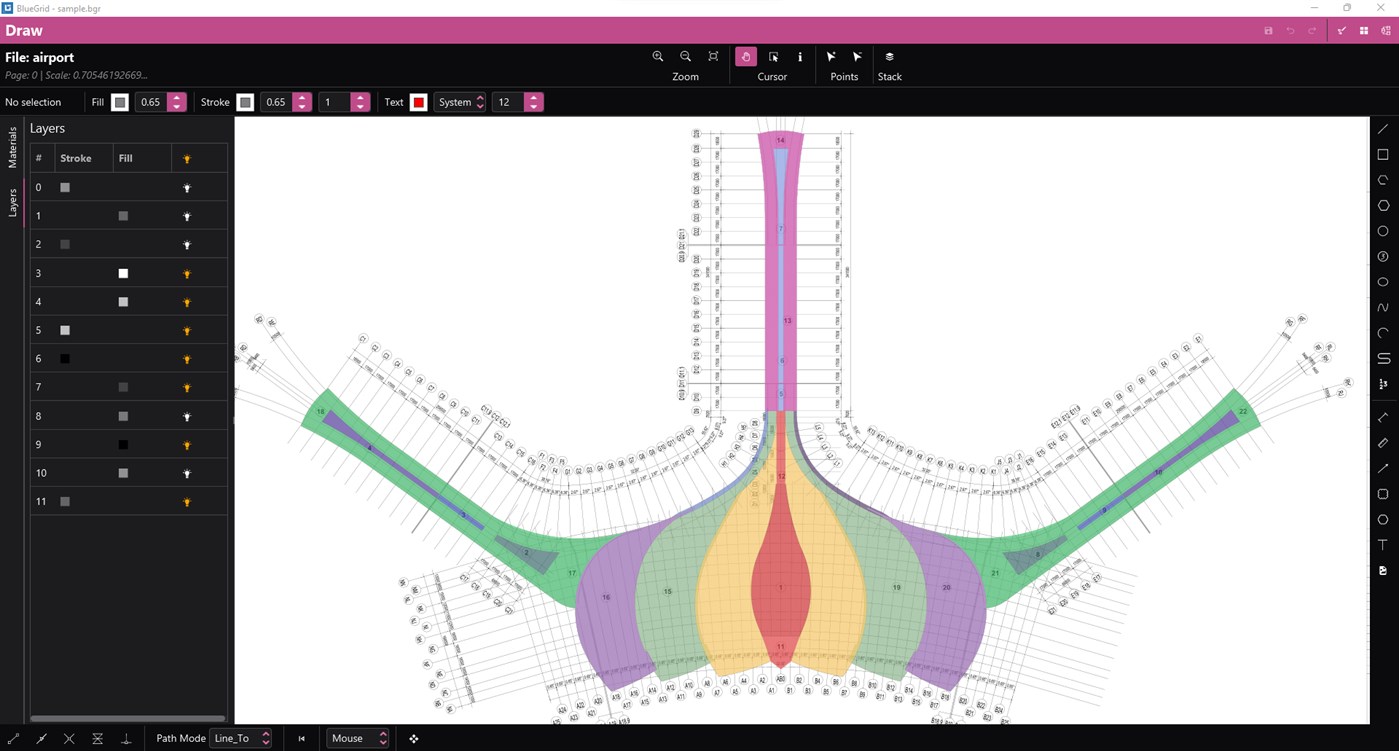Switch to the Layers side tab
This screenshot has width=1399, height=751.
click(13, 203)
